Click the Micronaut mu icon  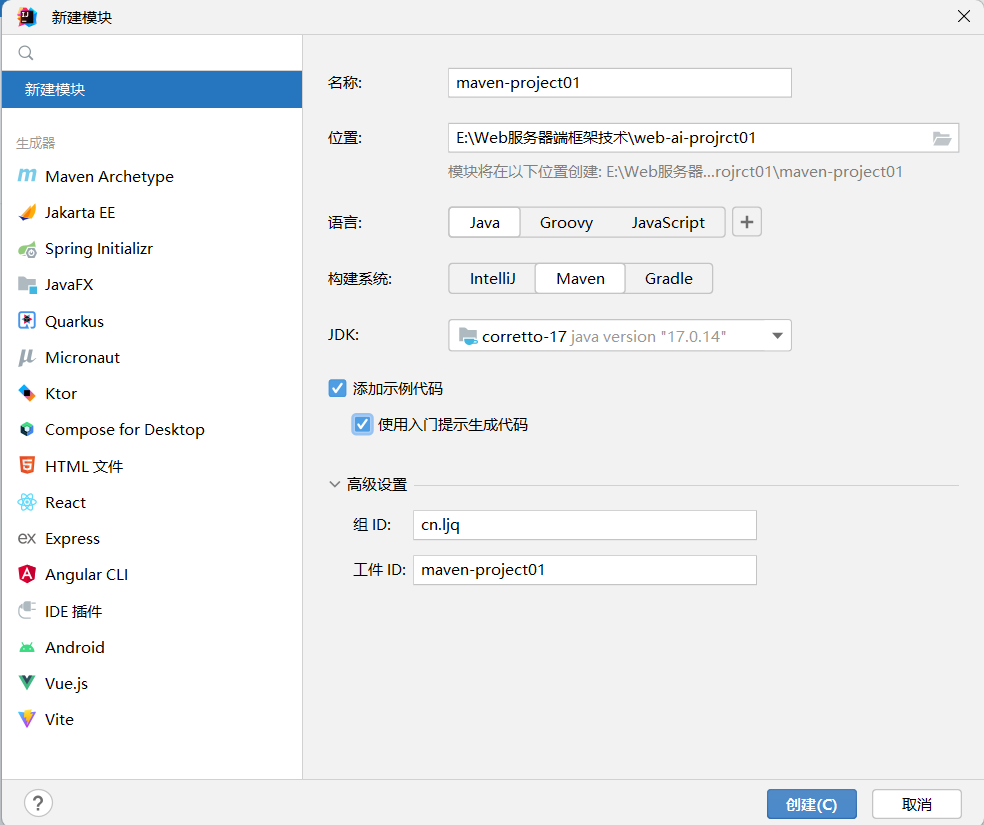27,357
